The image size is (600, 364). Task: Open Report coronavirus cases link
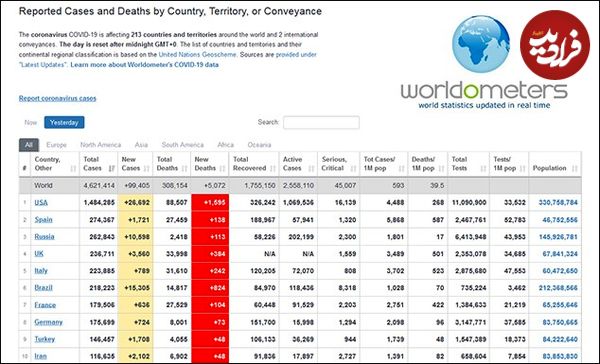[x=57, y=98]
